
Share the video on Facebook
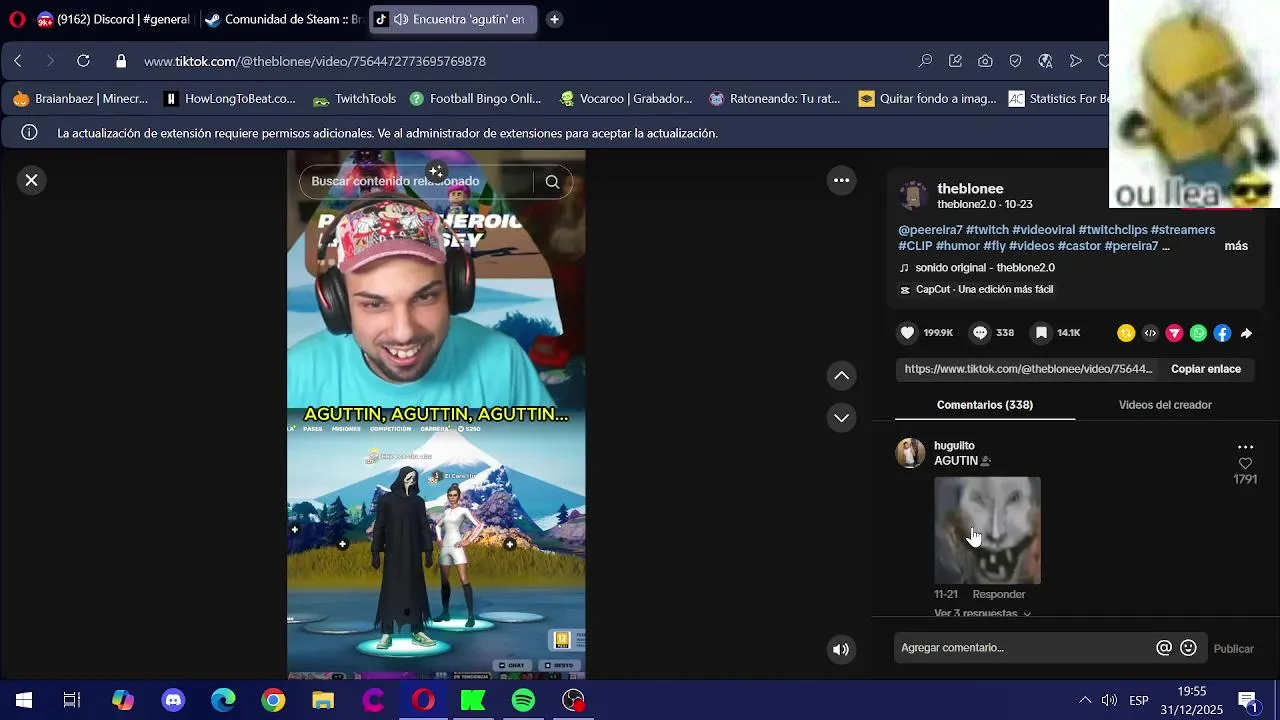(1222, 333)
